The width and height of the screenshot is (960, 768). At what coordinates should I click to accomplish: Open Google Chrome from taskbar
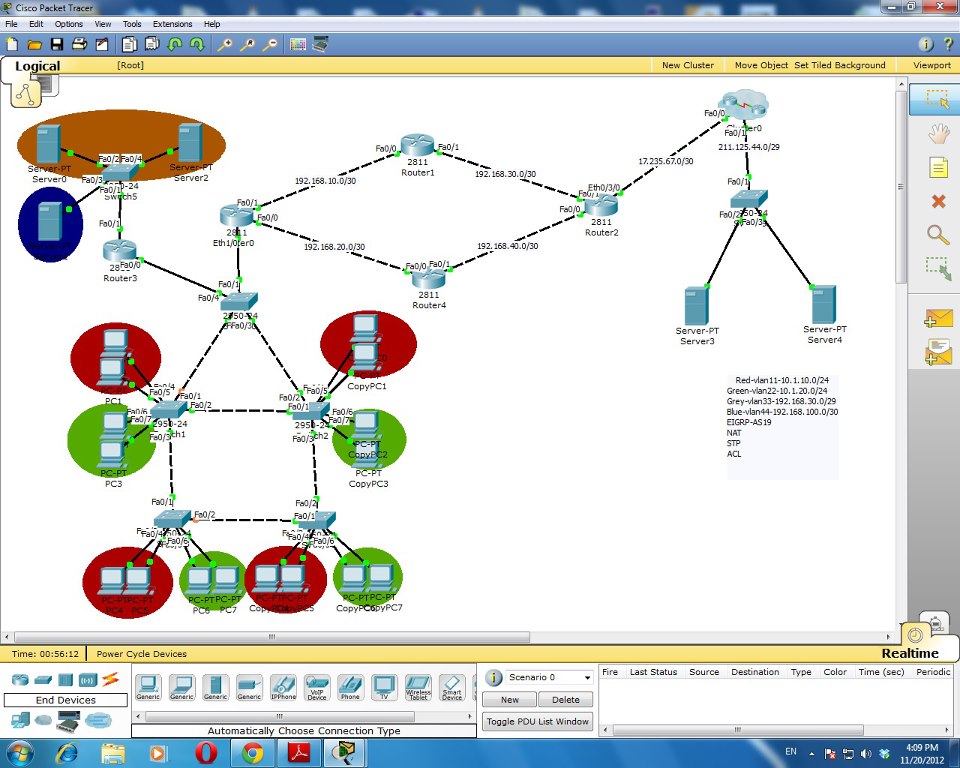tap(252, 753)
